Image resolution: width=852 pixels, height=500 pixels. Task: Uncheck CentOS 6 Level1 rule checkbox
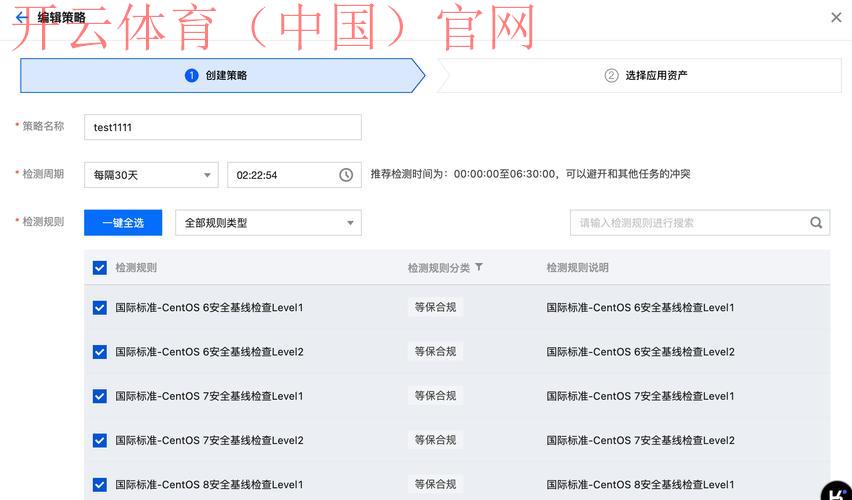click(99, 308)
